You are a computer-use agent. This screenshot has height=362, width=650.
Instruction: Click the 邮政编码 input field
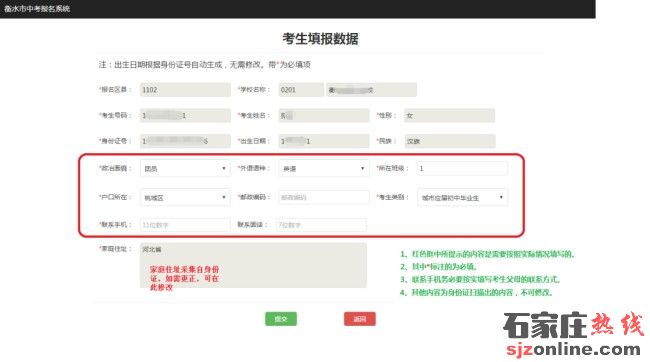pos(324,197)
